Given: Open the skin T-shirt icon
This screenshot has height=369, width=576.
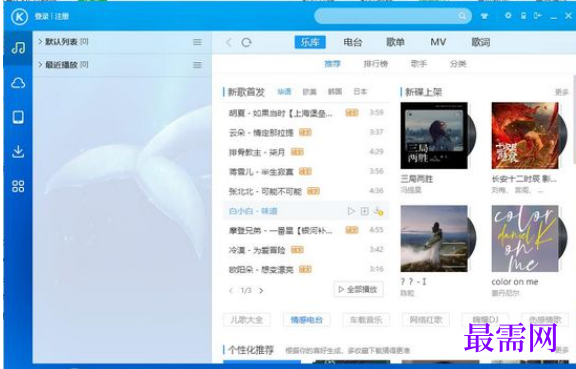Looking at the screenshot, I should pos(485,16).
